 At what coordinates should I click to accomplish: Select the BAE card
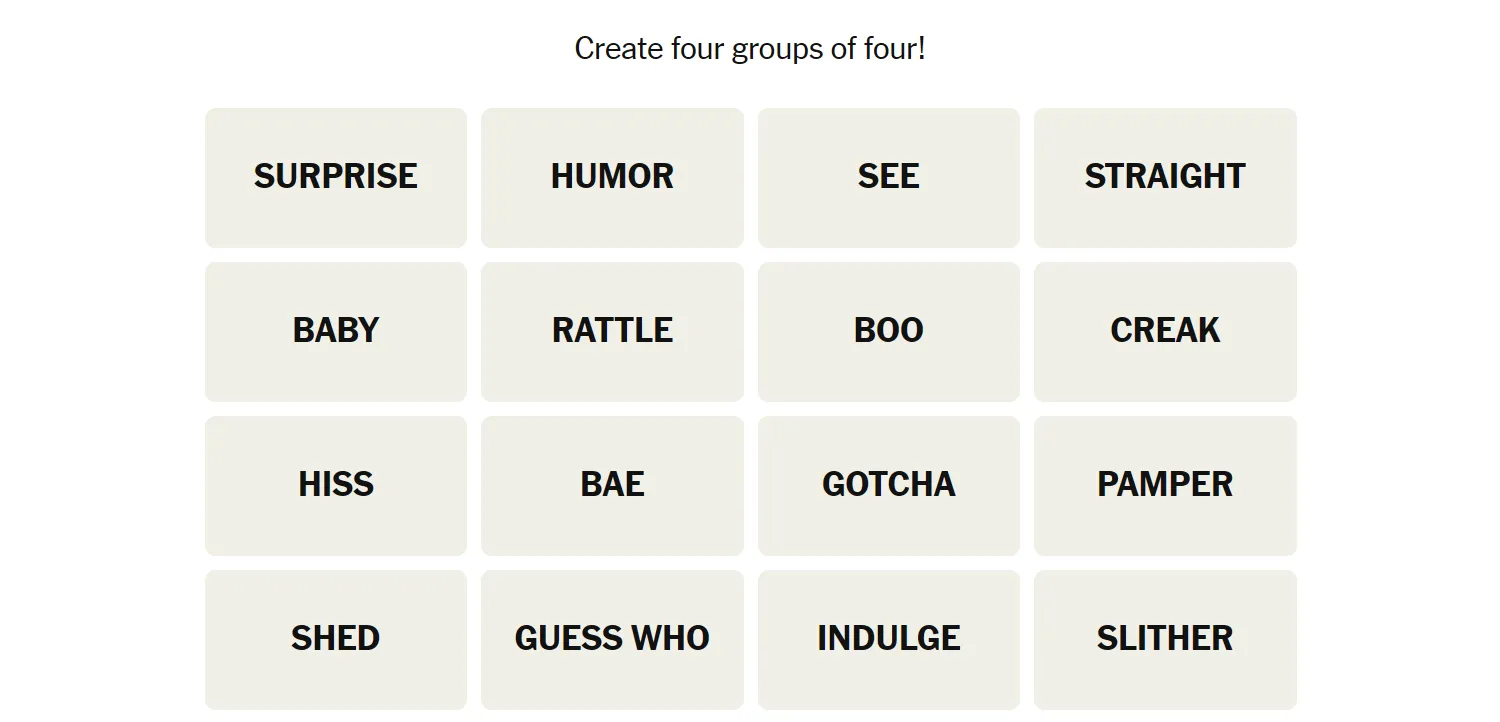tap(612, 486)
